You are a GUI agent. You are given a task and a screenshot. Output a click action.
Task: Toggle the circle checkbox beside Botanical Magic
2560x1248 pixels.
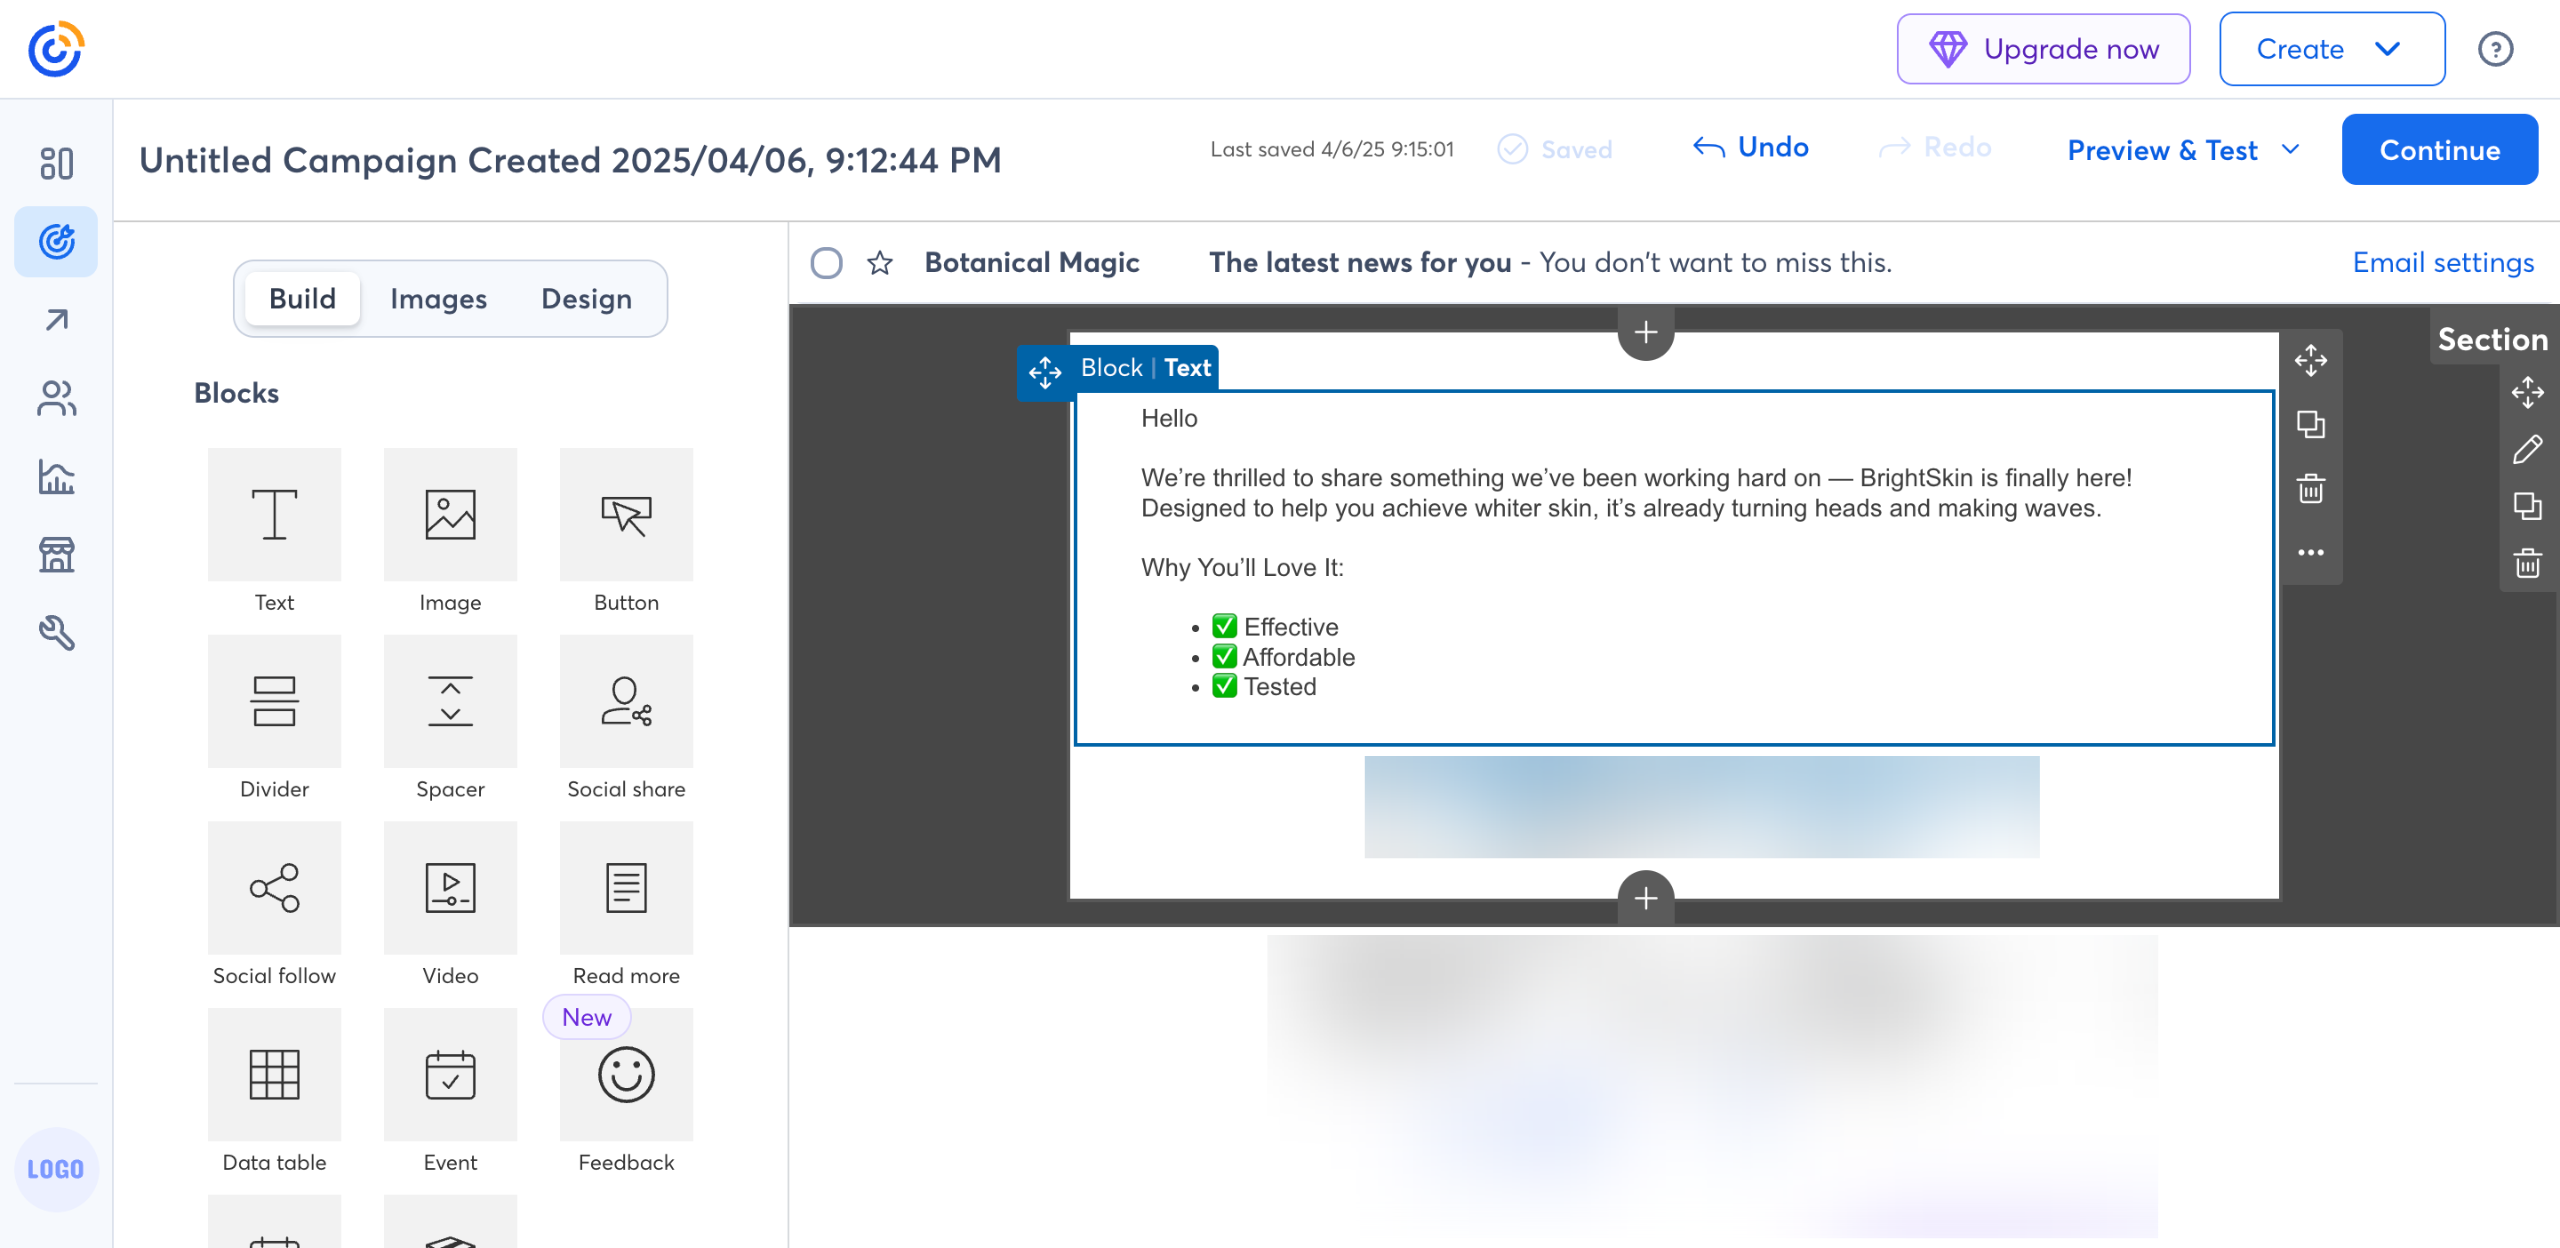coord(826,263)
